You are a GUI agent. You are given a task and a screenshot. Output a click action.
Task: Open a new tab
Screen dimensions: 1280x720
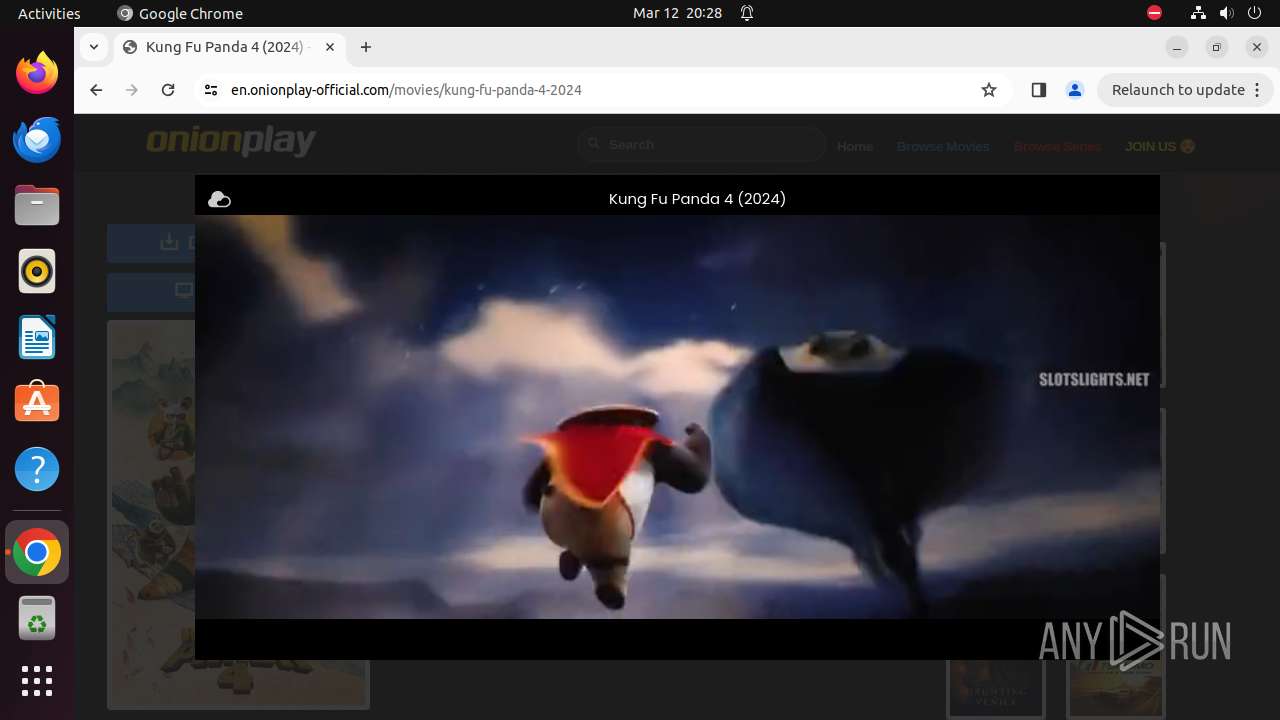click(x=366, y=47)
